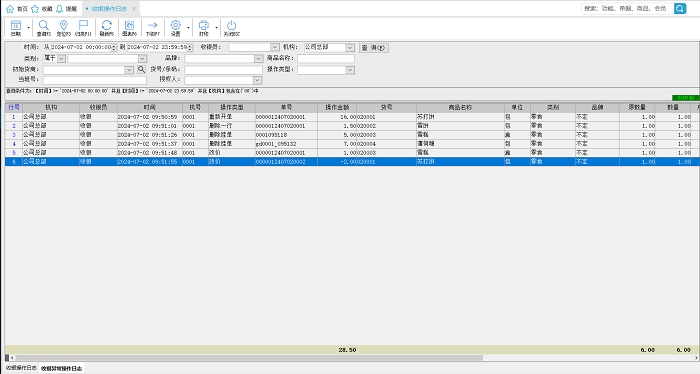Select the 收银操作日志 bottom sheet tab
This screenshot has width=700, height=374.
point(21,368)
